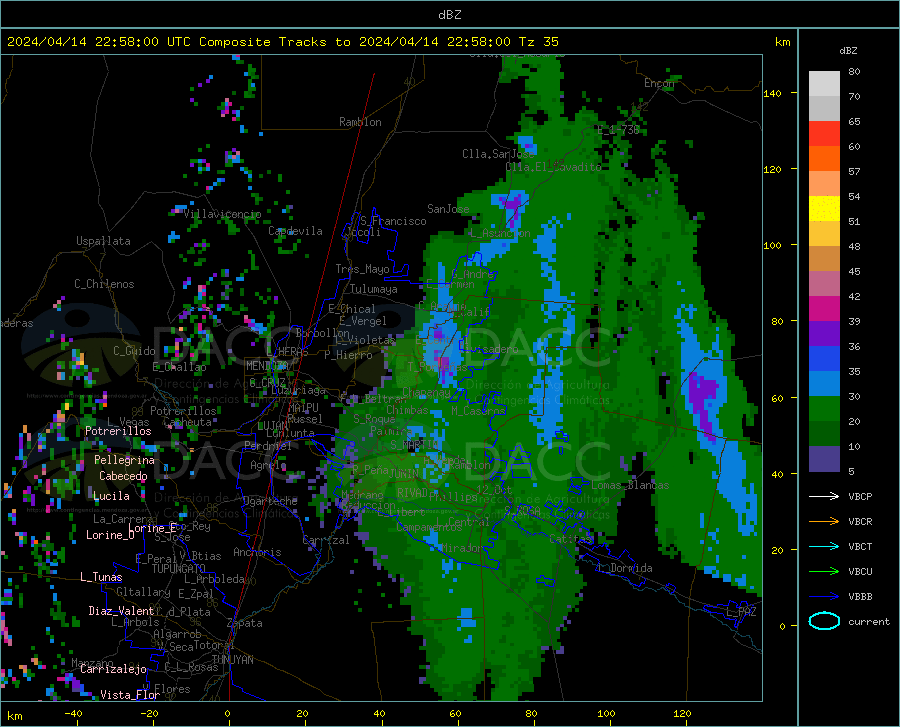This screenshot has width=900, height=727.
Task: Click the 'L_Tunas' map label
Action: (101, 577)
